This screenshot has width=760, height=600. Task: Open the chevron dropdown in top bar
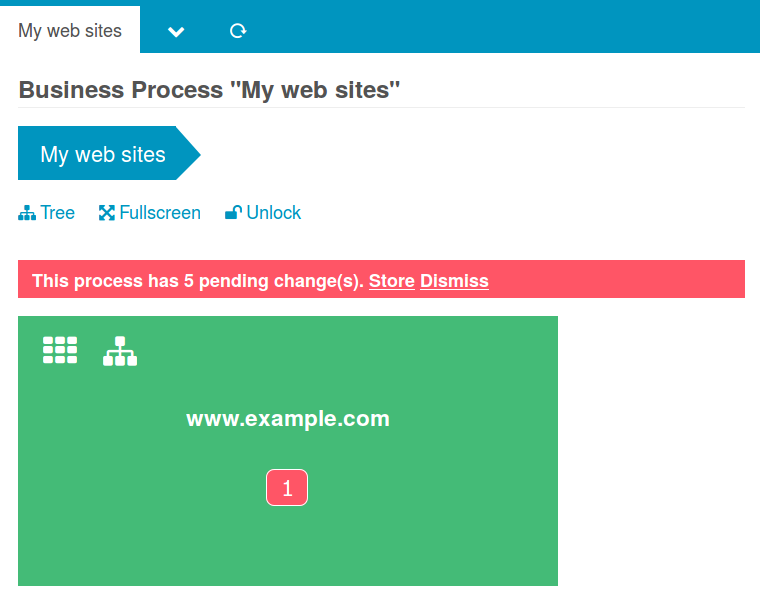176,32
